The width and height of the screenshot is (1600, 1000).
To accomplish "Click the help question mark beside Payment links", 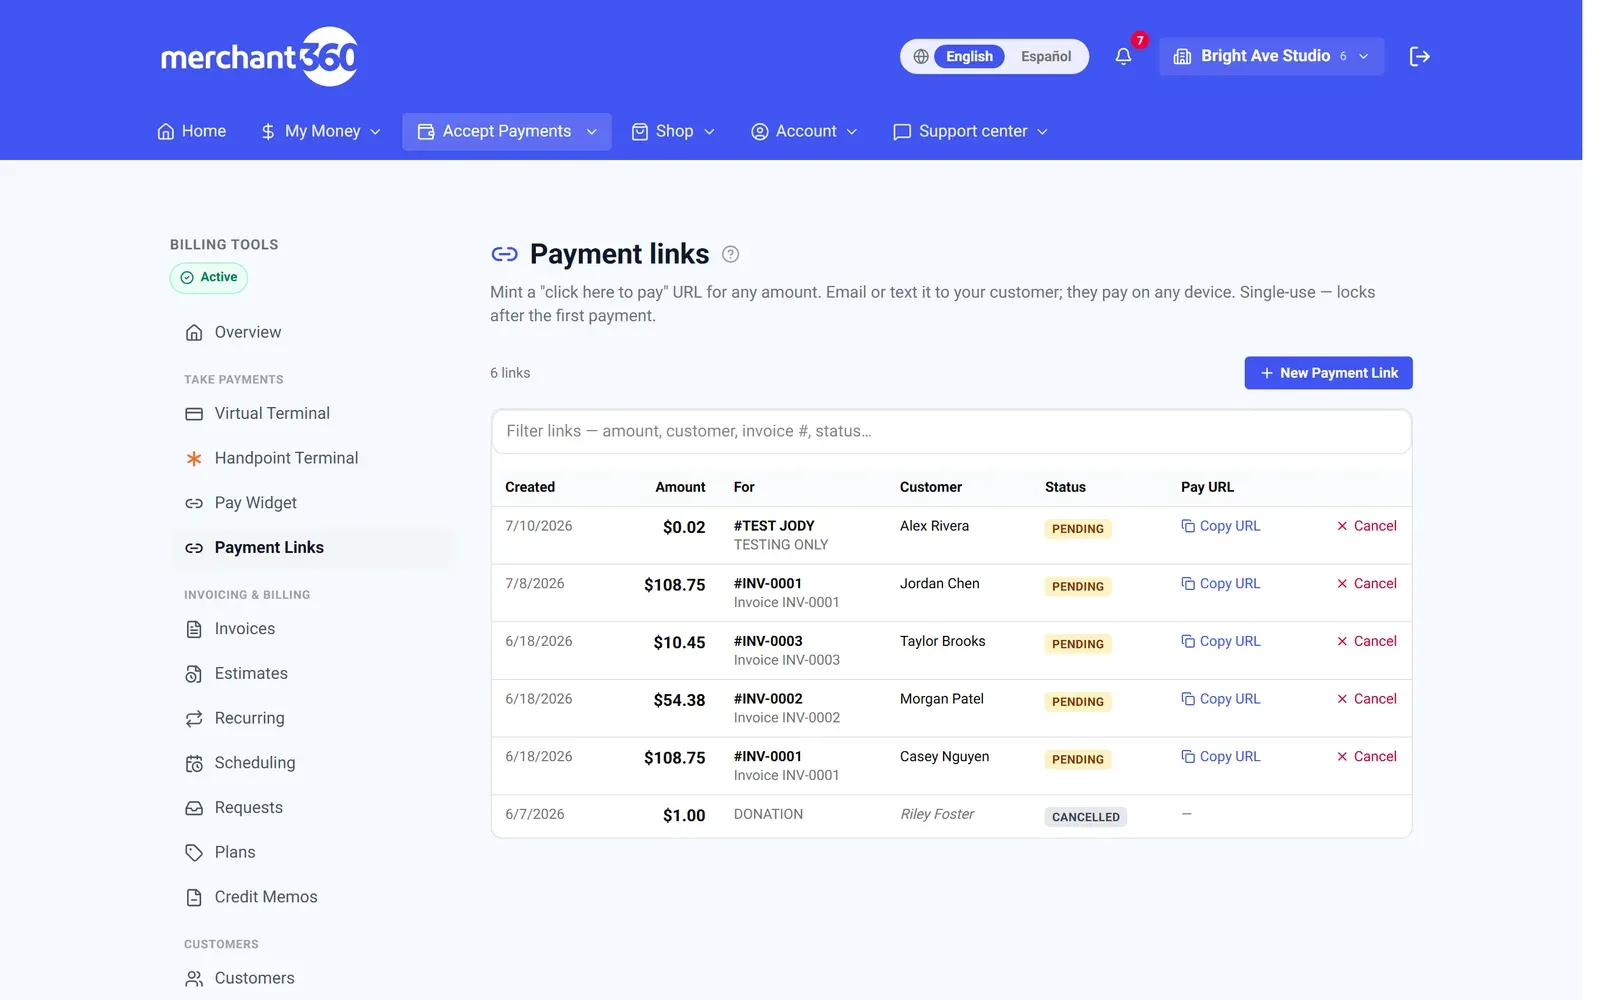I will click(731, 254).
